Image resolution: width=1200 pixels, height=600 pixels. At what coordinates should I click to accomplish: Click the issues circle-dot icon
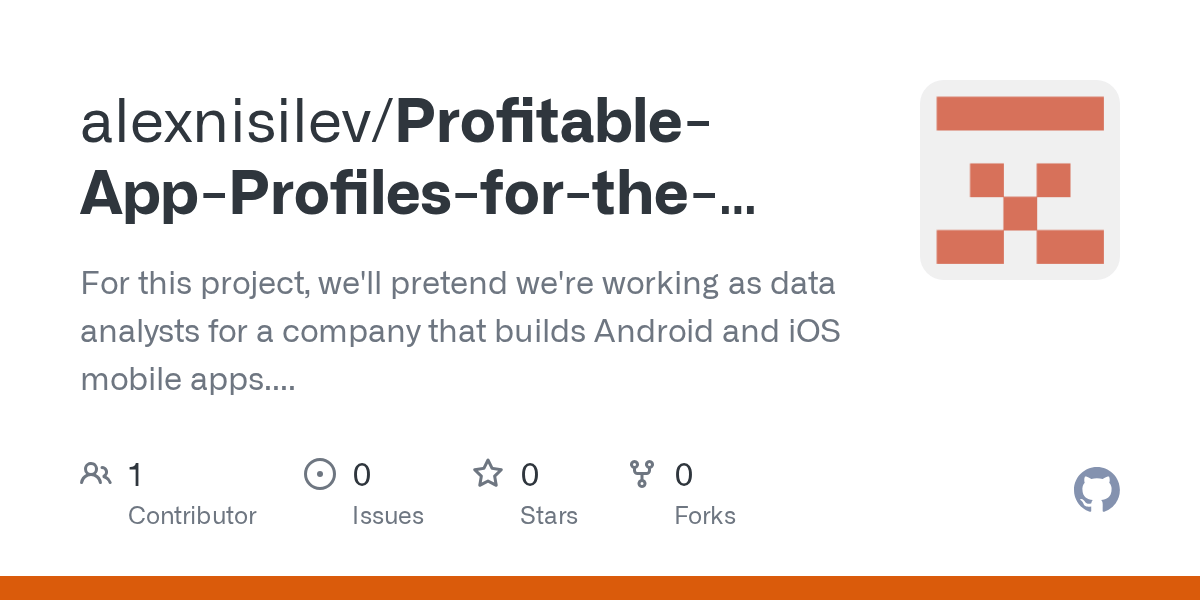point(319,473)
